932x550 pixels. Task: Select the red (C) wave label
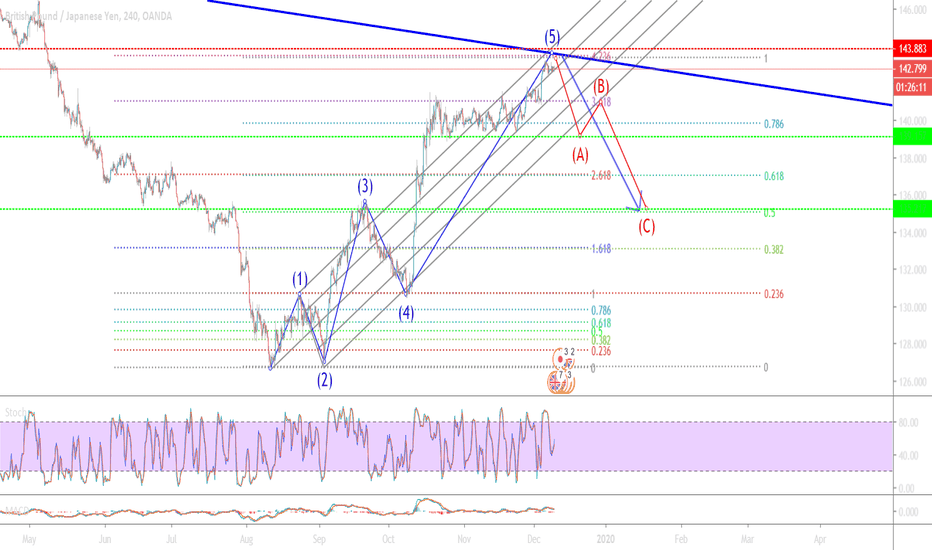click(647, 226)
